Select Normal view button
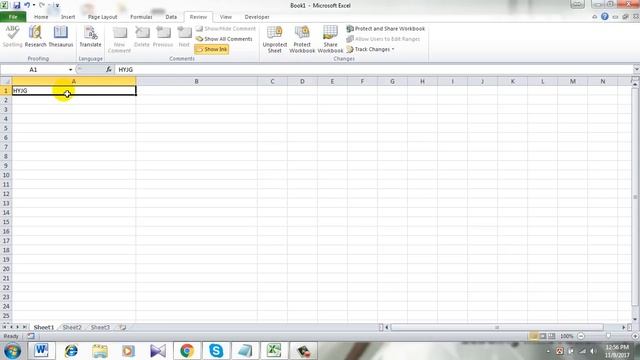This screenshot has width=640, height=360. [x=533, y=336]
